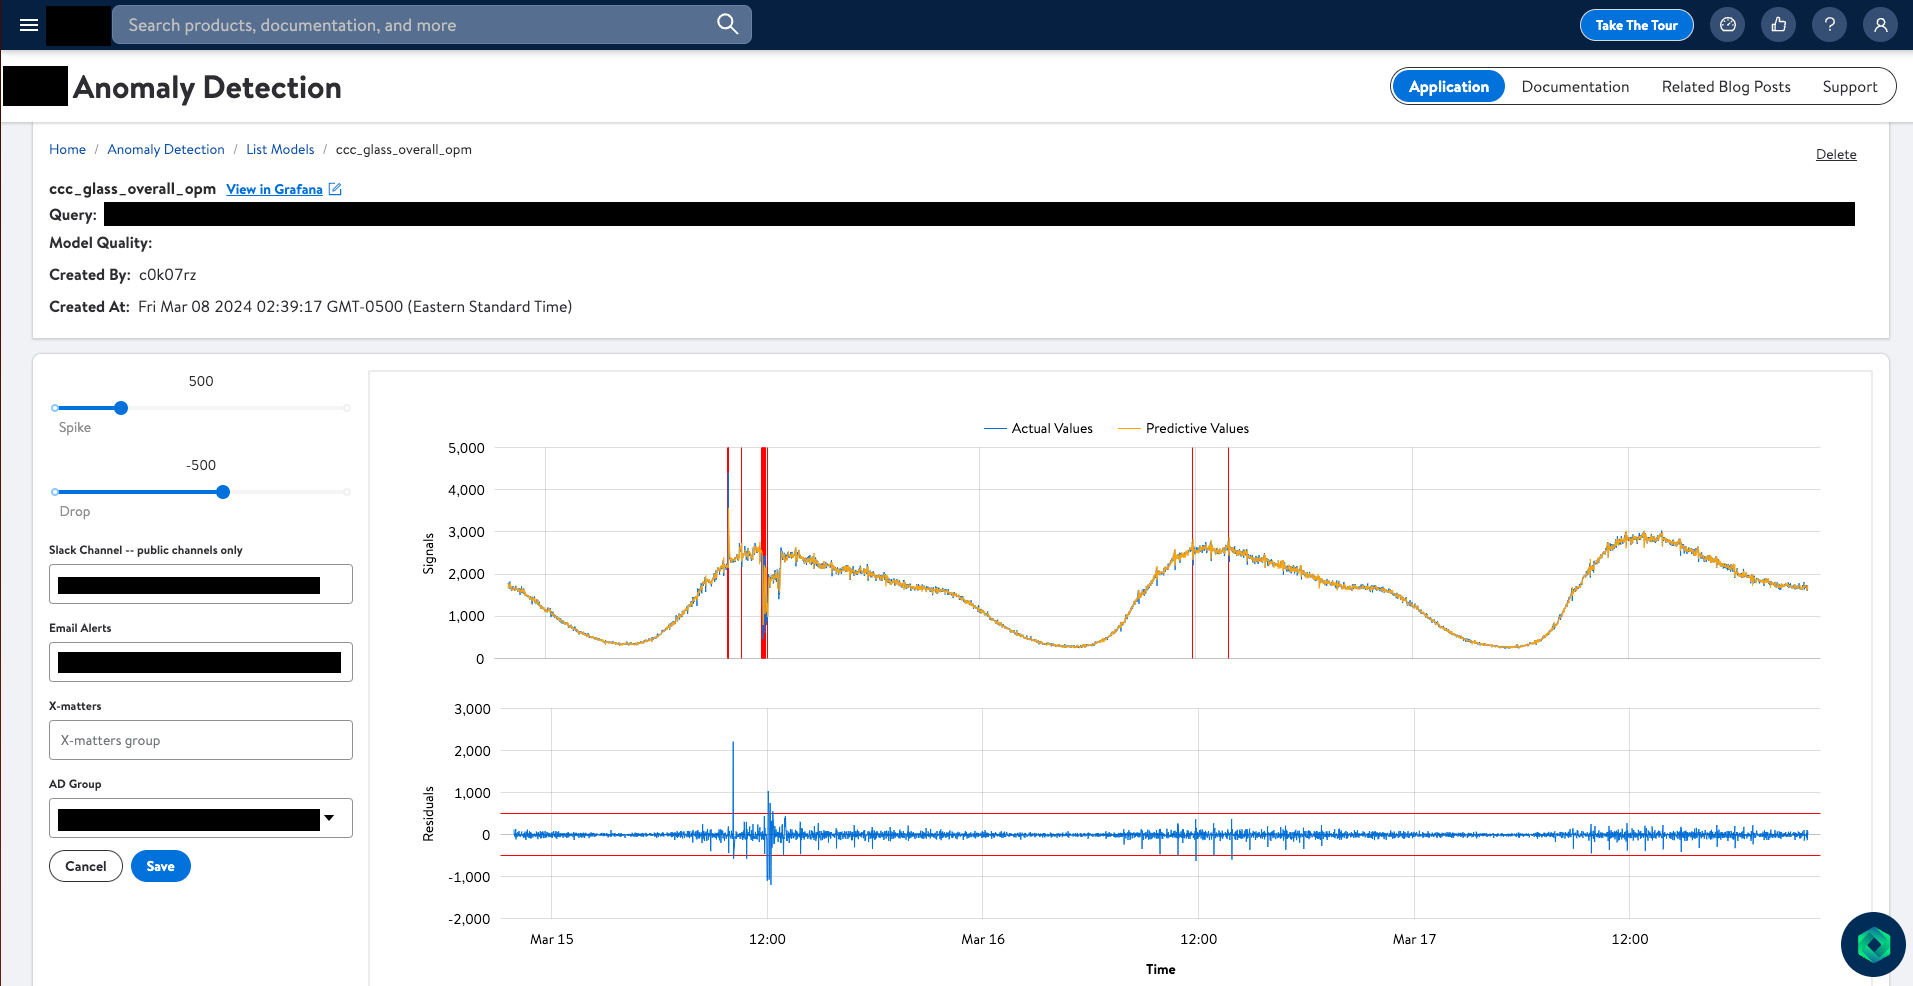Click the thumbs up feedback icon

pyautogui.click(x=1778, y=25)
